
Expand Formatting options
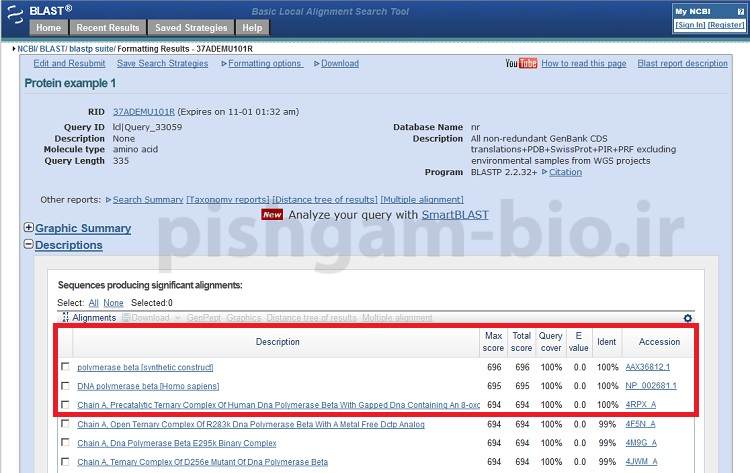[x=264, y=63]
